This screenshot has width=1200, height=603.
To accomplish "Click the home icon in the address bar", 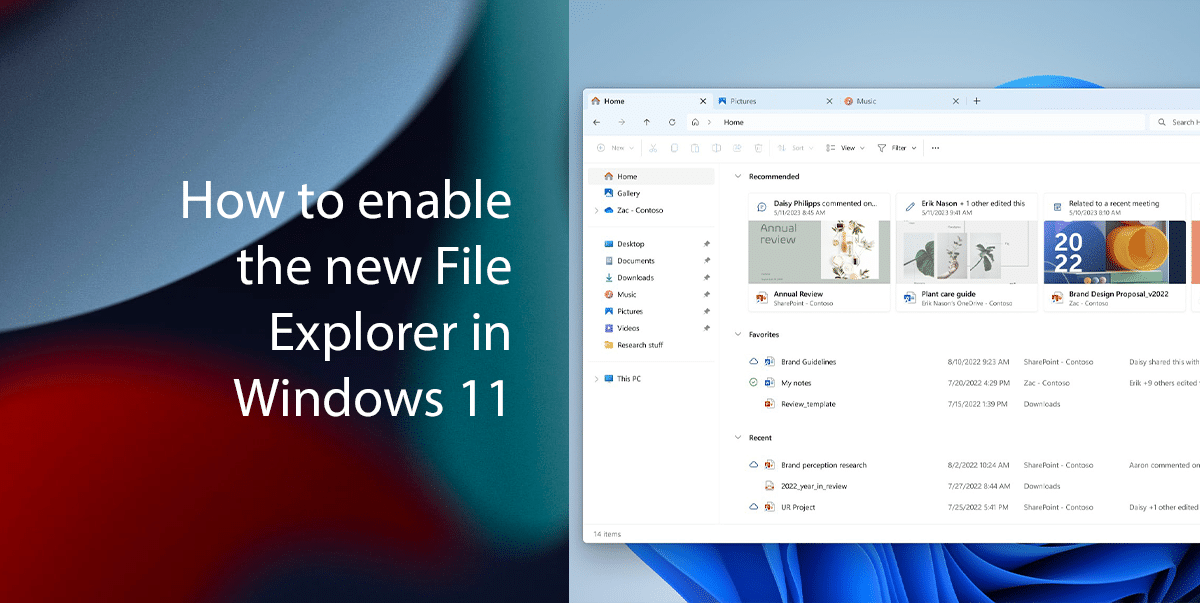I will [x=695, y=122].
